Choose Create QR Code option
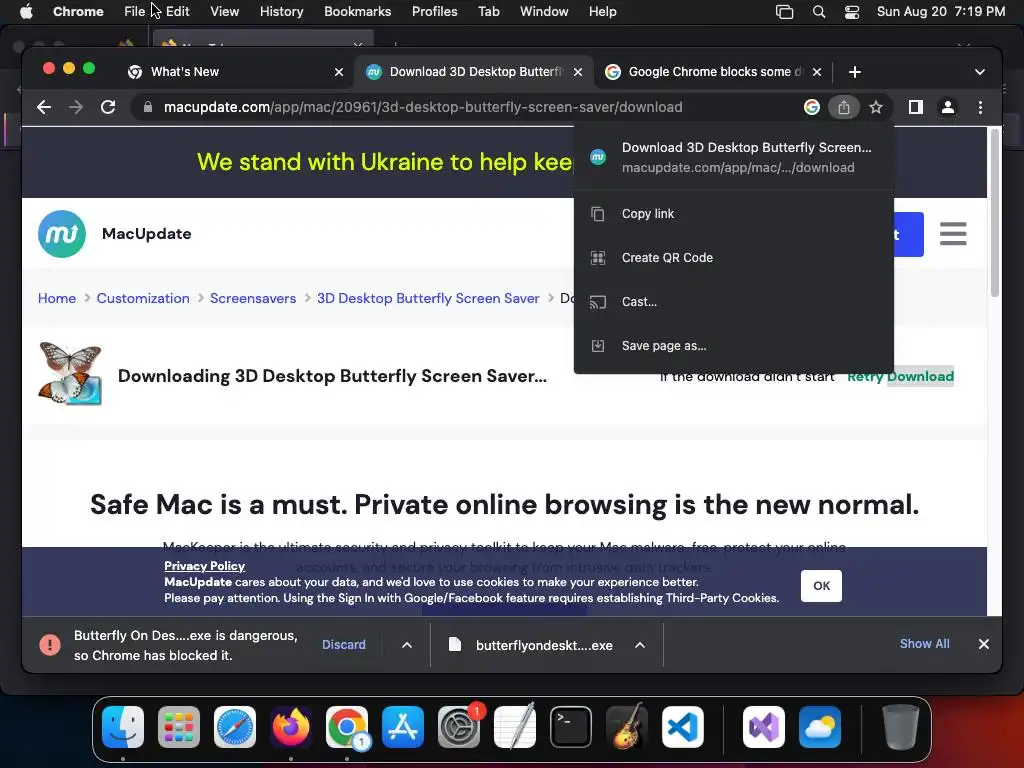The image size is (1024, 768). tap(733, 258)
